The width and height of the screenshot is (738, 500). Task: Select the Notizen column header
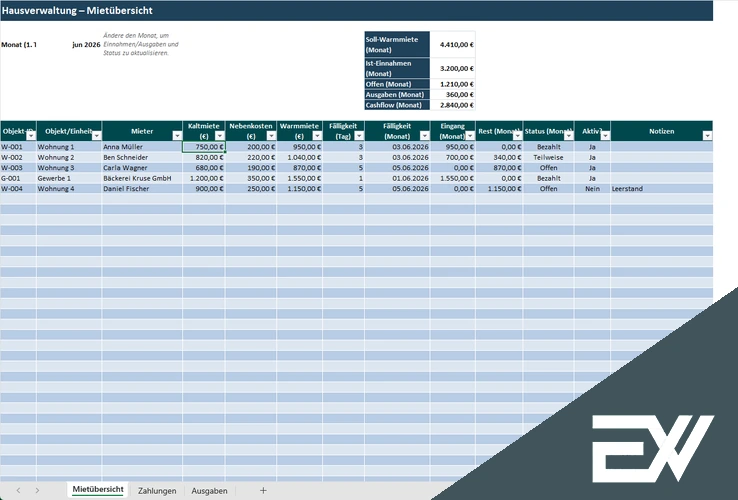pos(662,131)
